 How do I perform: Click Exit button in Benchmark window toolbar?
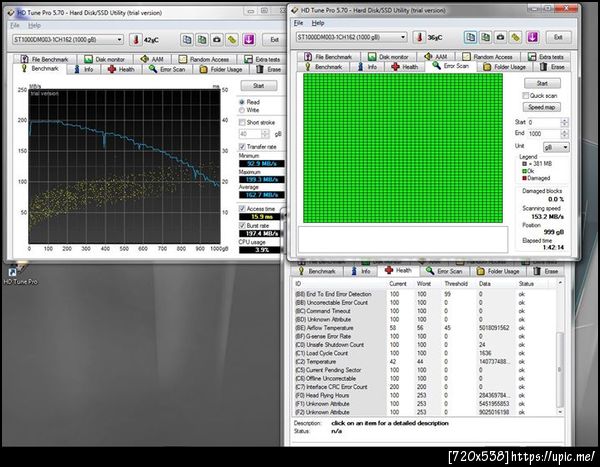pyautogui.click(x=274, y=39)
